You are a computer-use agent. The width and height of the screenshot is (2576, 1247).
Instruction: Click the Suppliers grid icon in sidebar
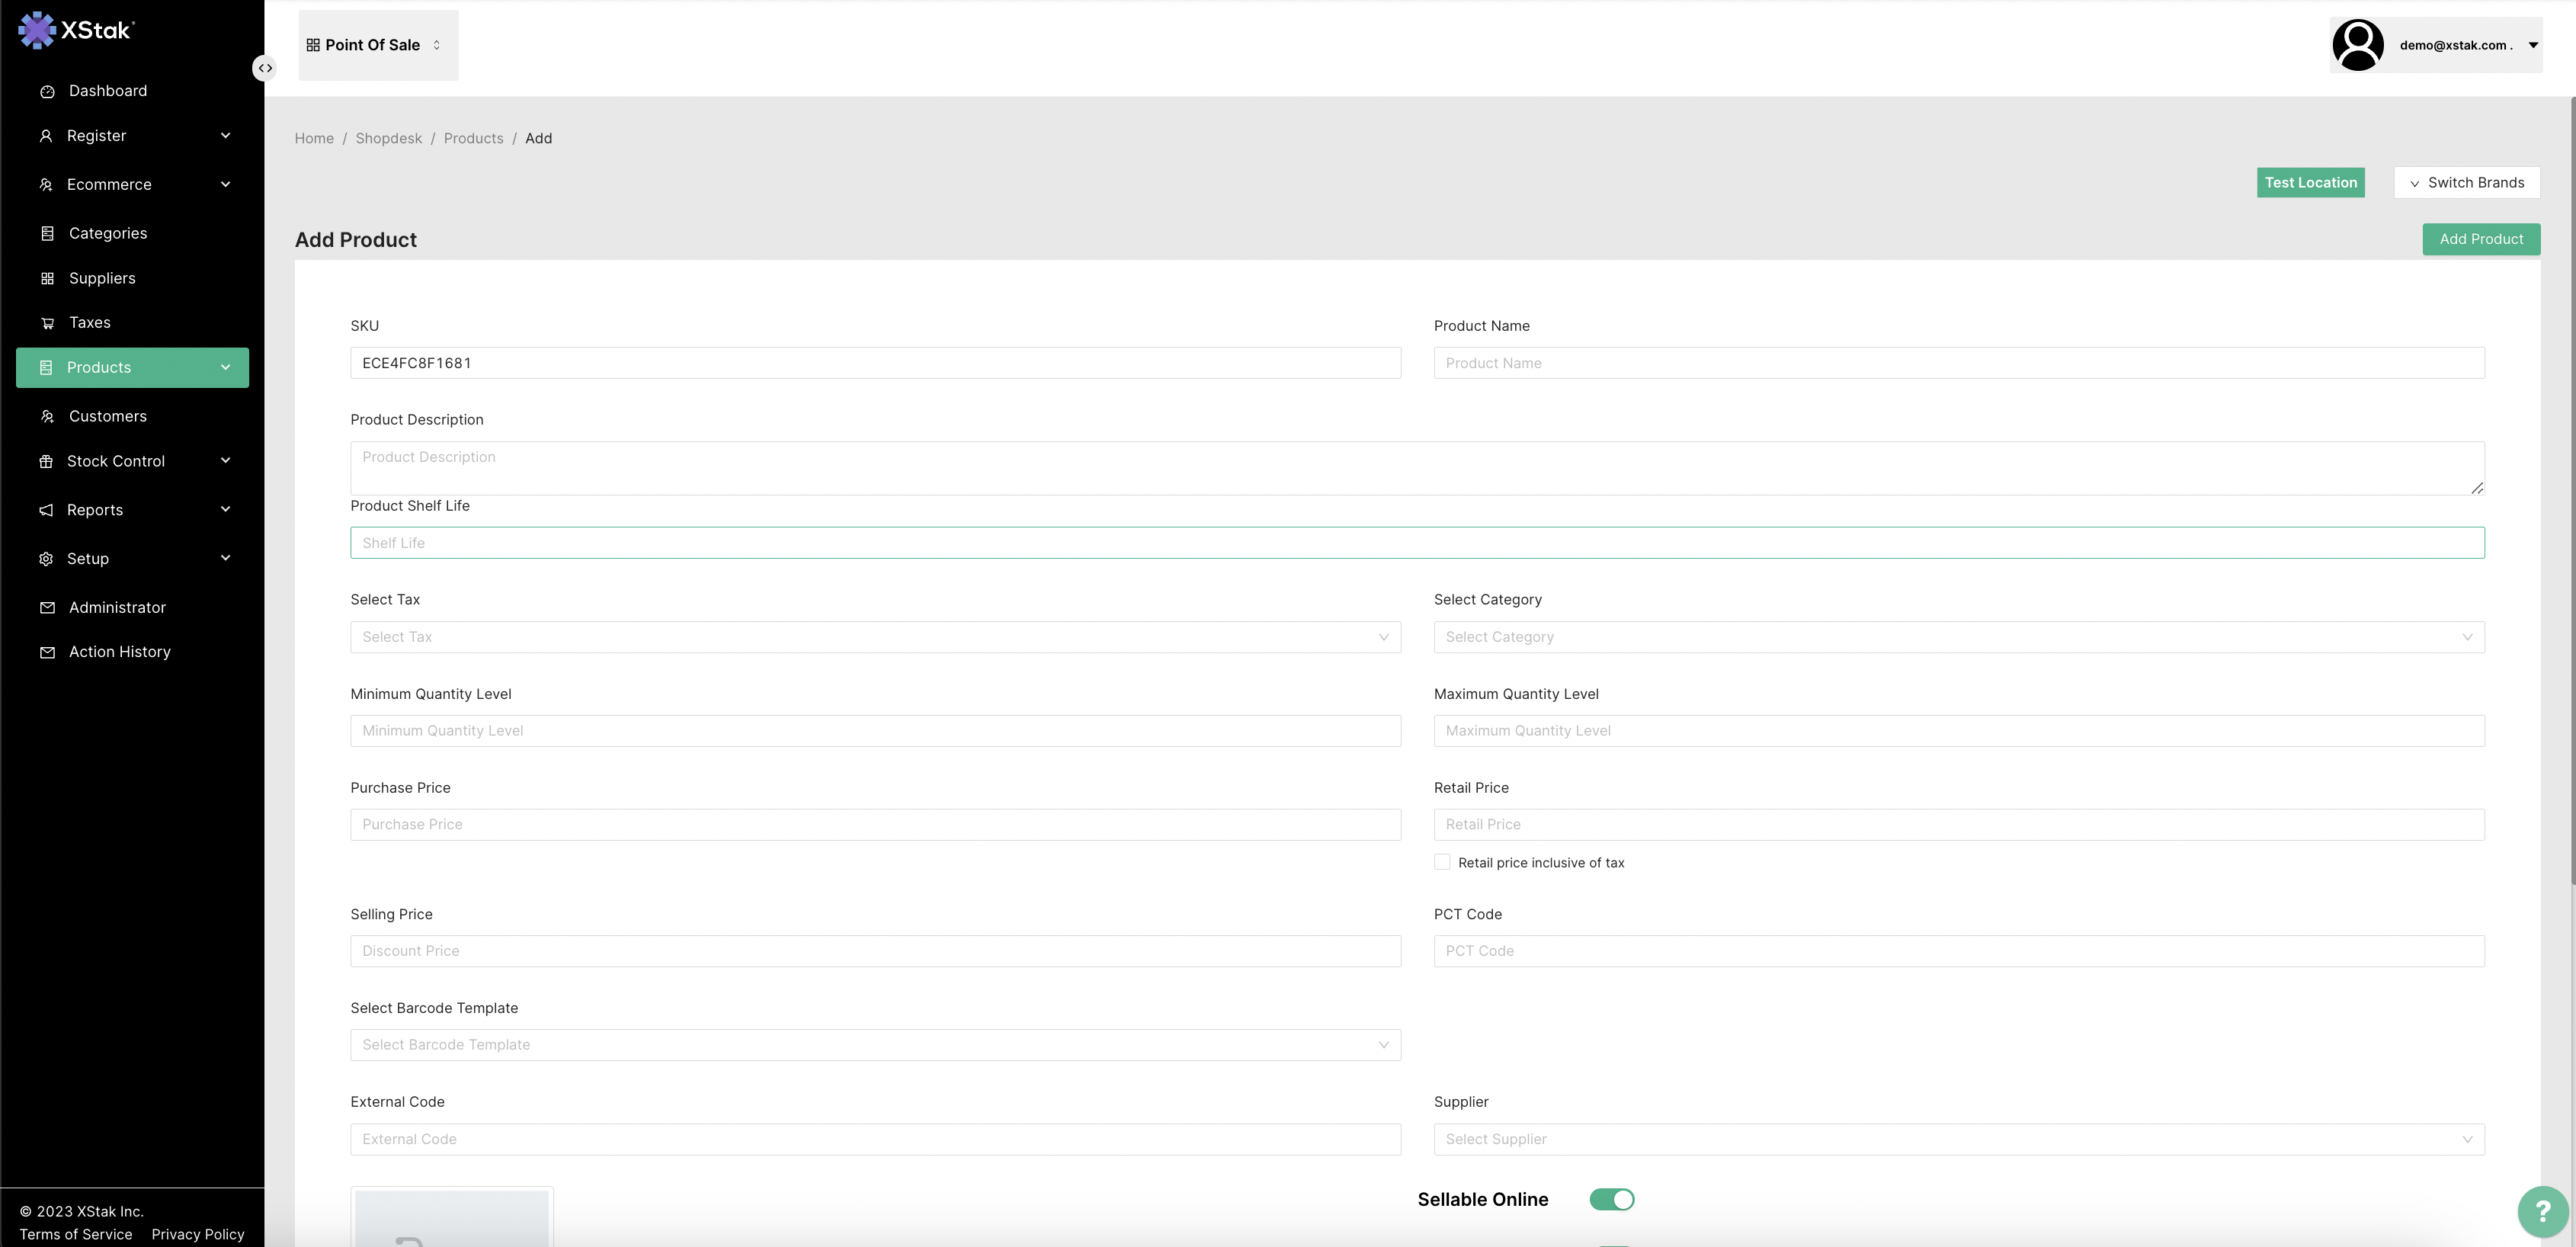tap(47, 278)
